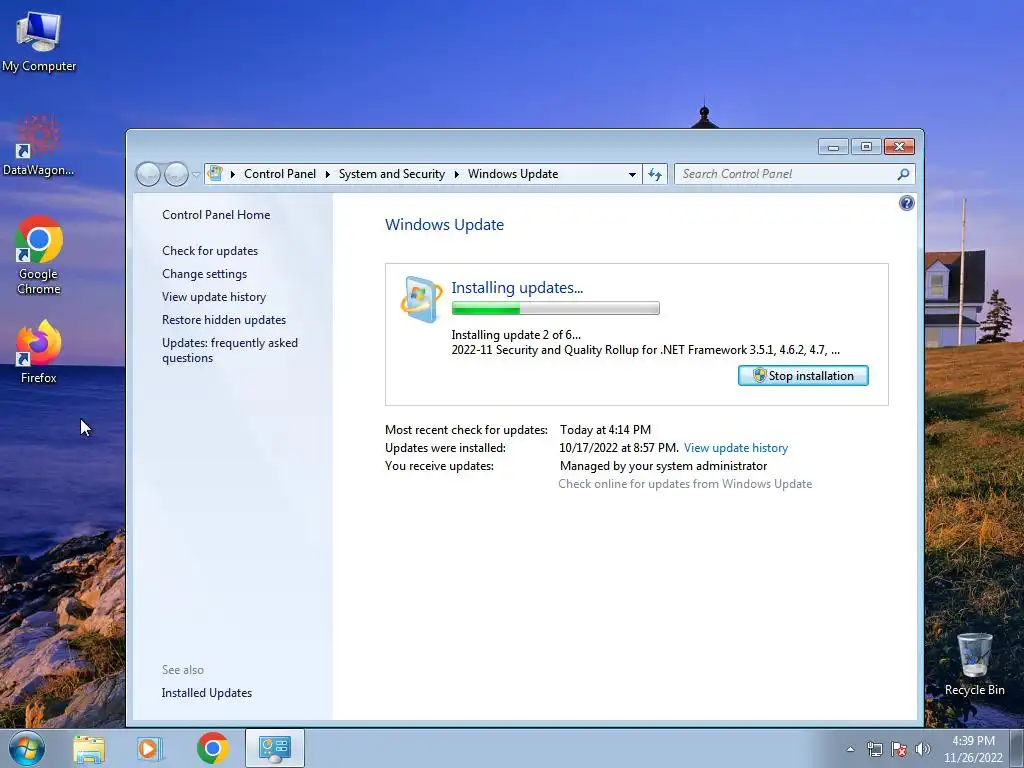
Task: Open My Computer desktop icon
Action: pyautogui.click(x=39, y=42)
